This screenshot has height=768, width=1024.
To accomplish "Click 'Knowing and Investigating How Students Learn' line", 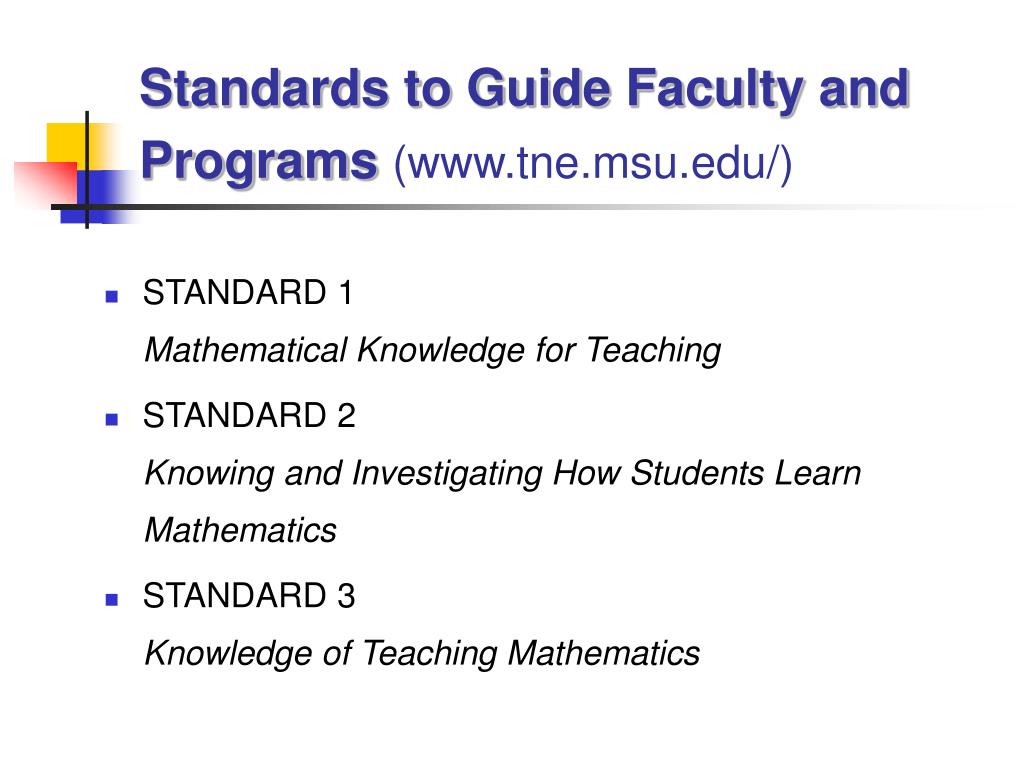I will tap(502, 473).
